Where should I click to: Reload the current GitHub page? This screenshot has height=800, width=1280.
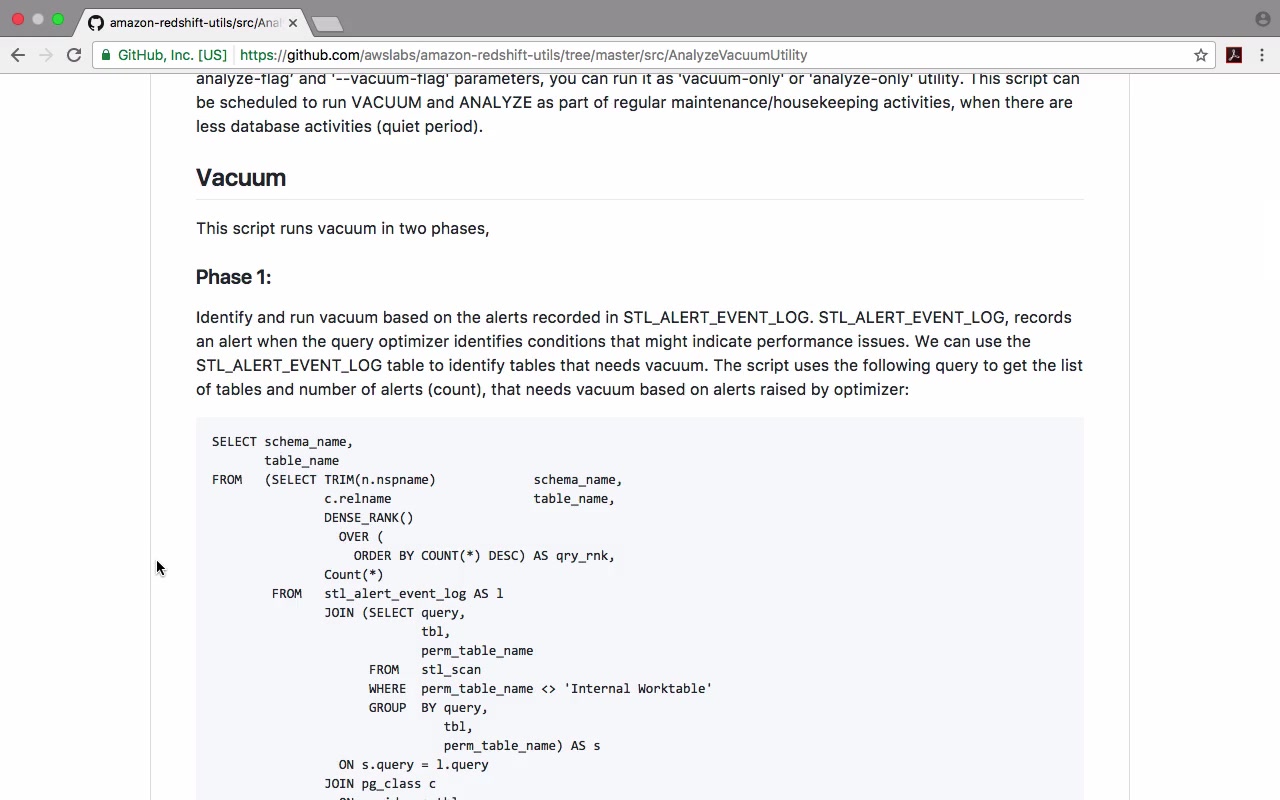click(x=74, y=55)
